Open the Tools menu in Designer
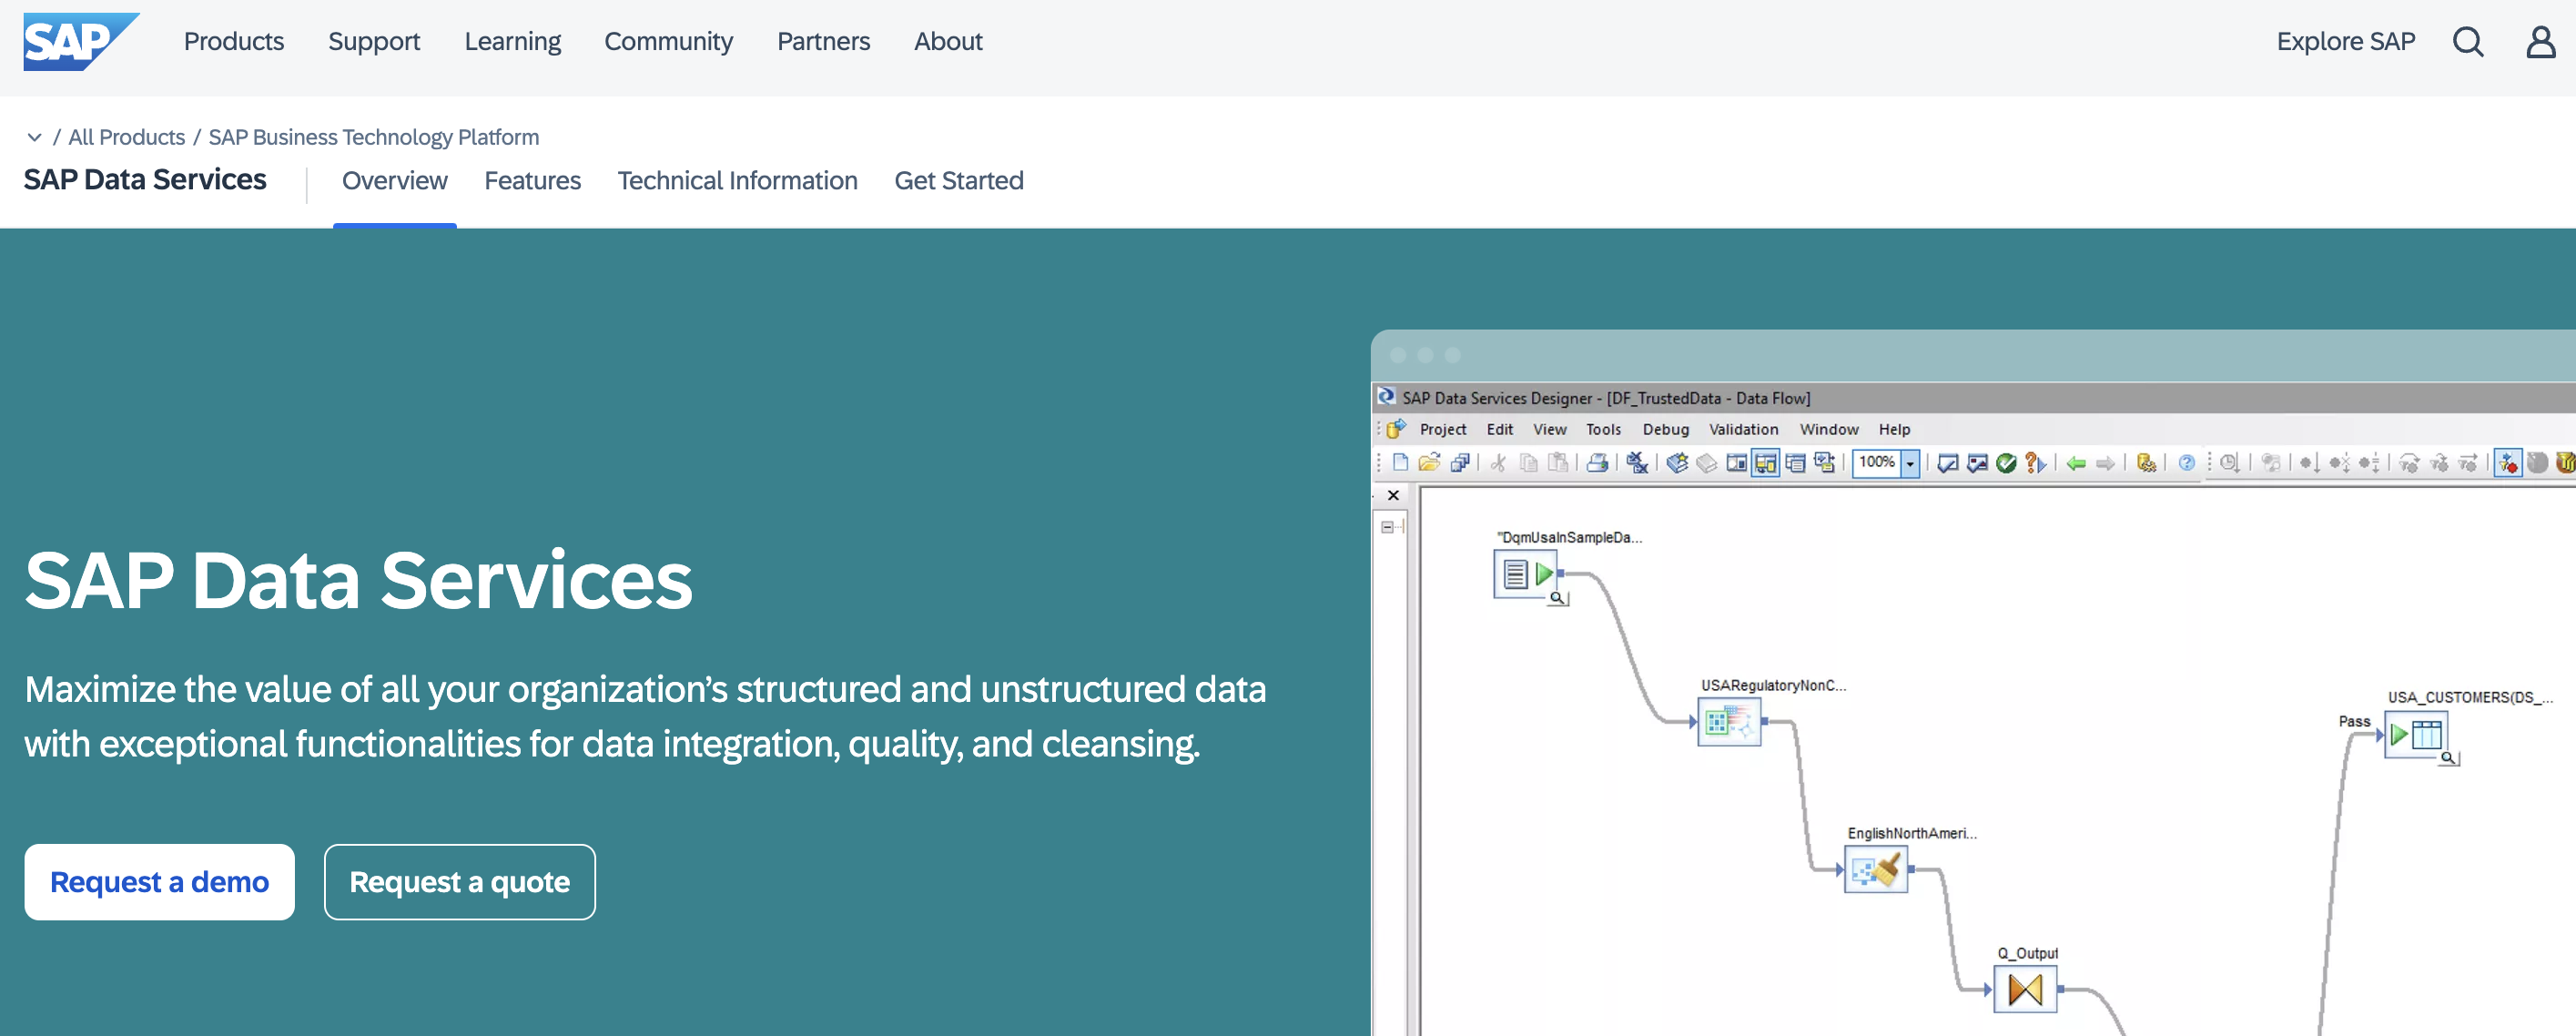This screenshot has width=2576, height=1036. 1603,429
